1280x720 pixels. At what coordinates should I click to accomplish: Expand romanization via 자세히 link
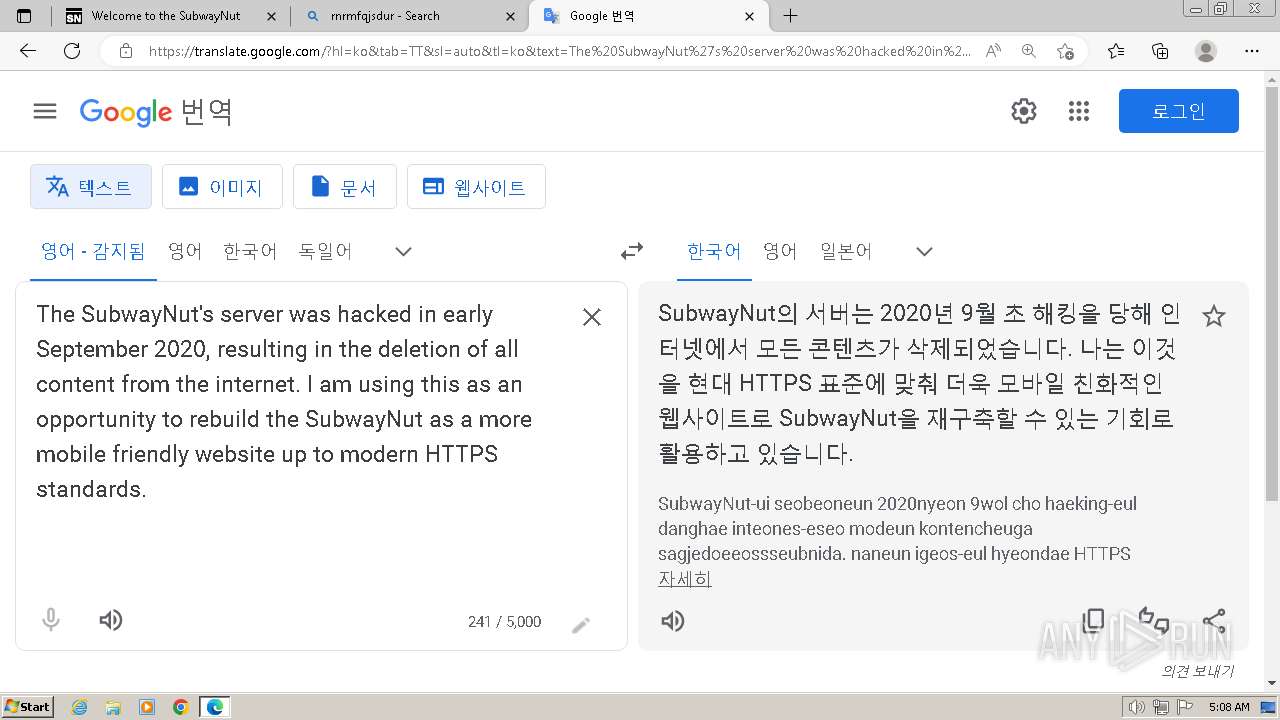point(685,578)
